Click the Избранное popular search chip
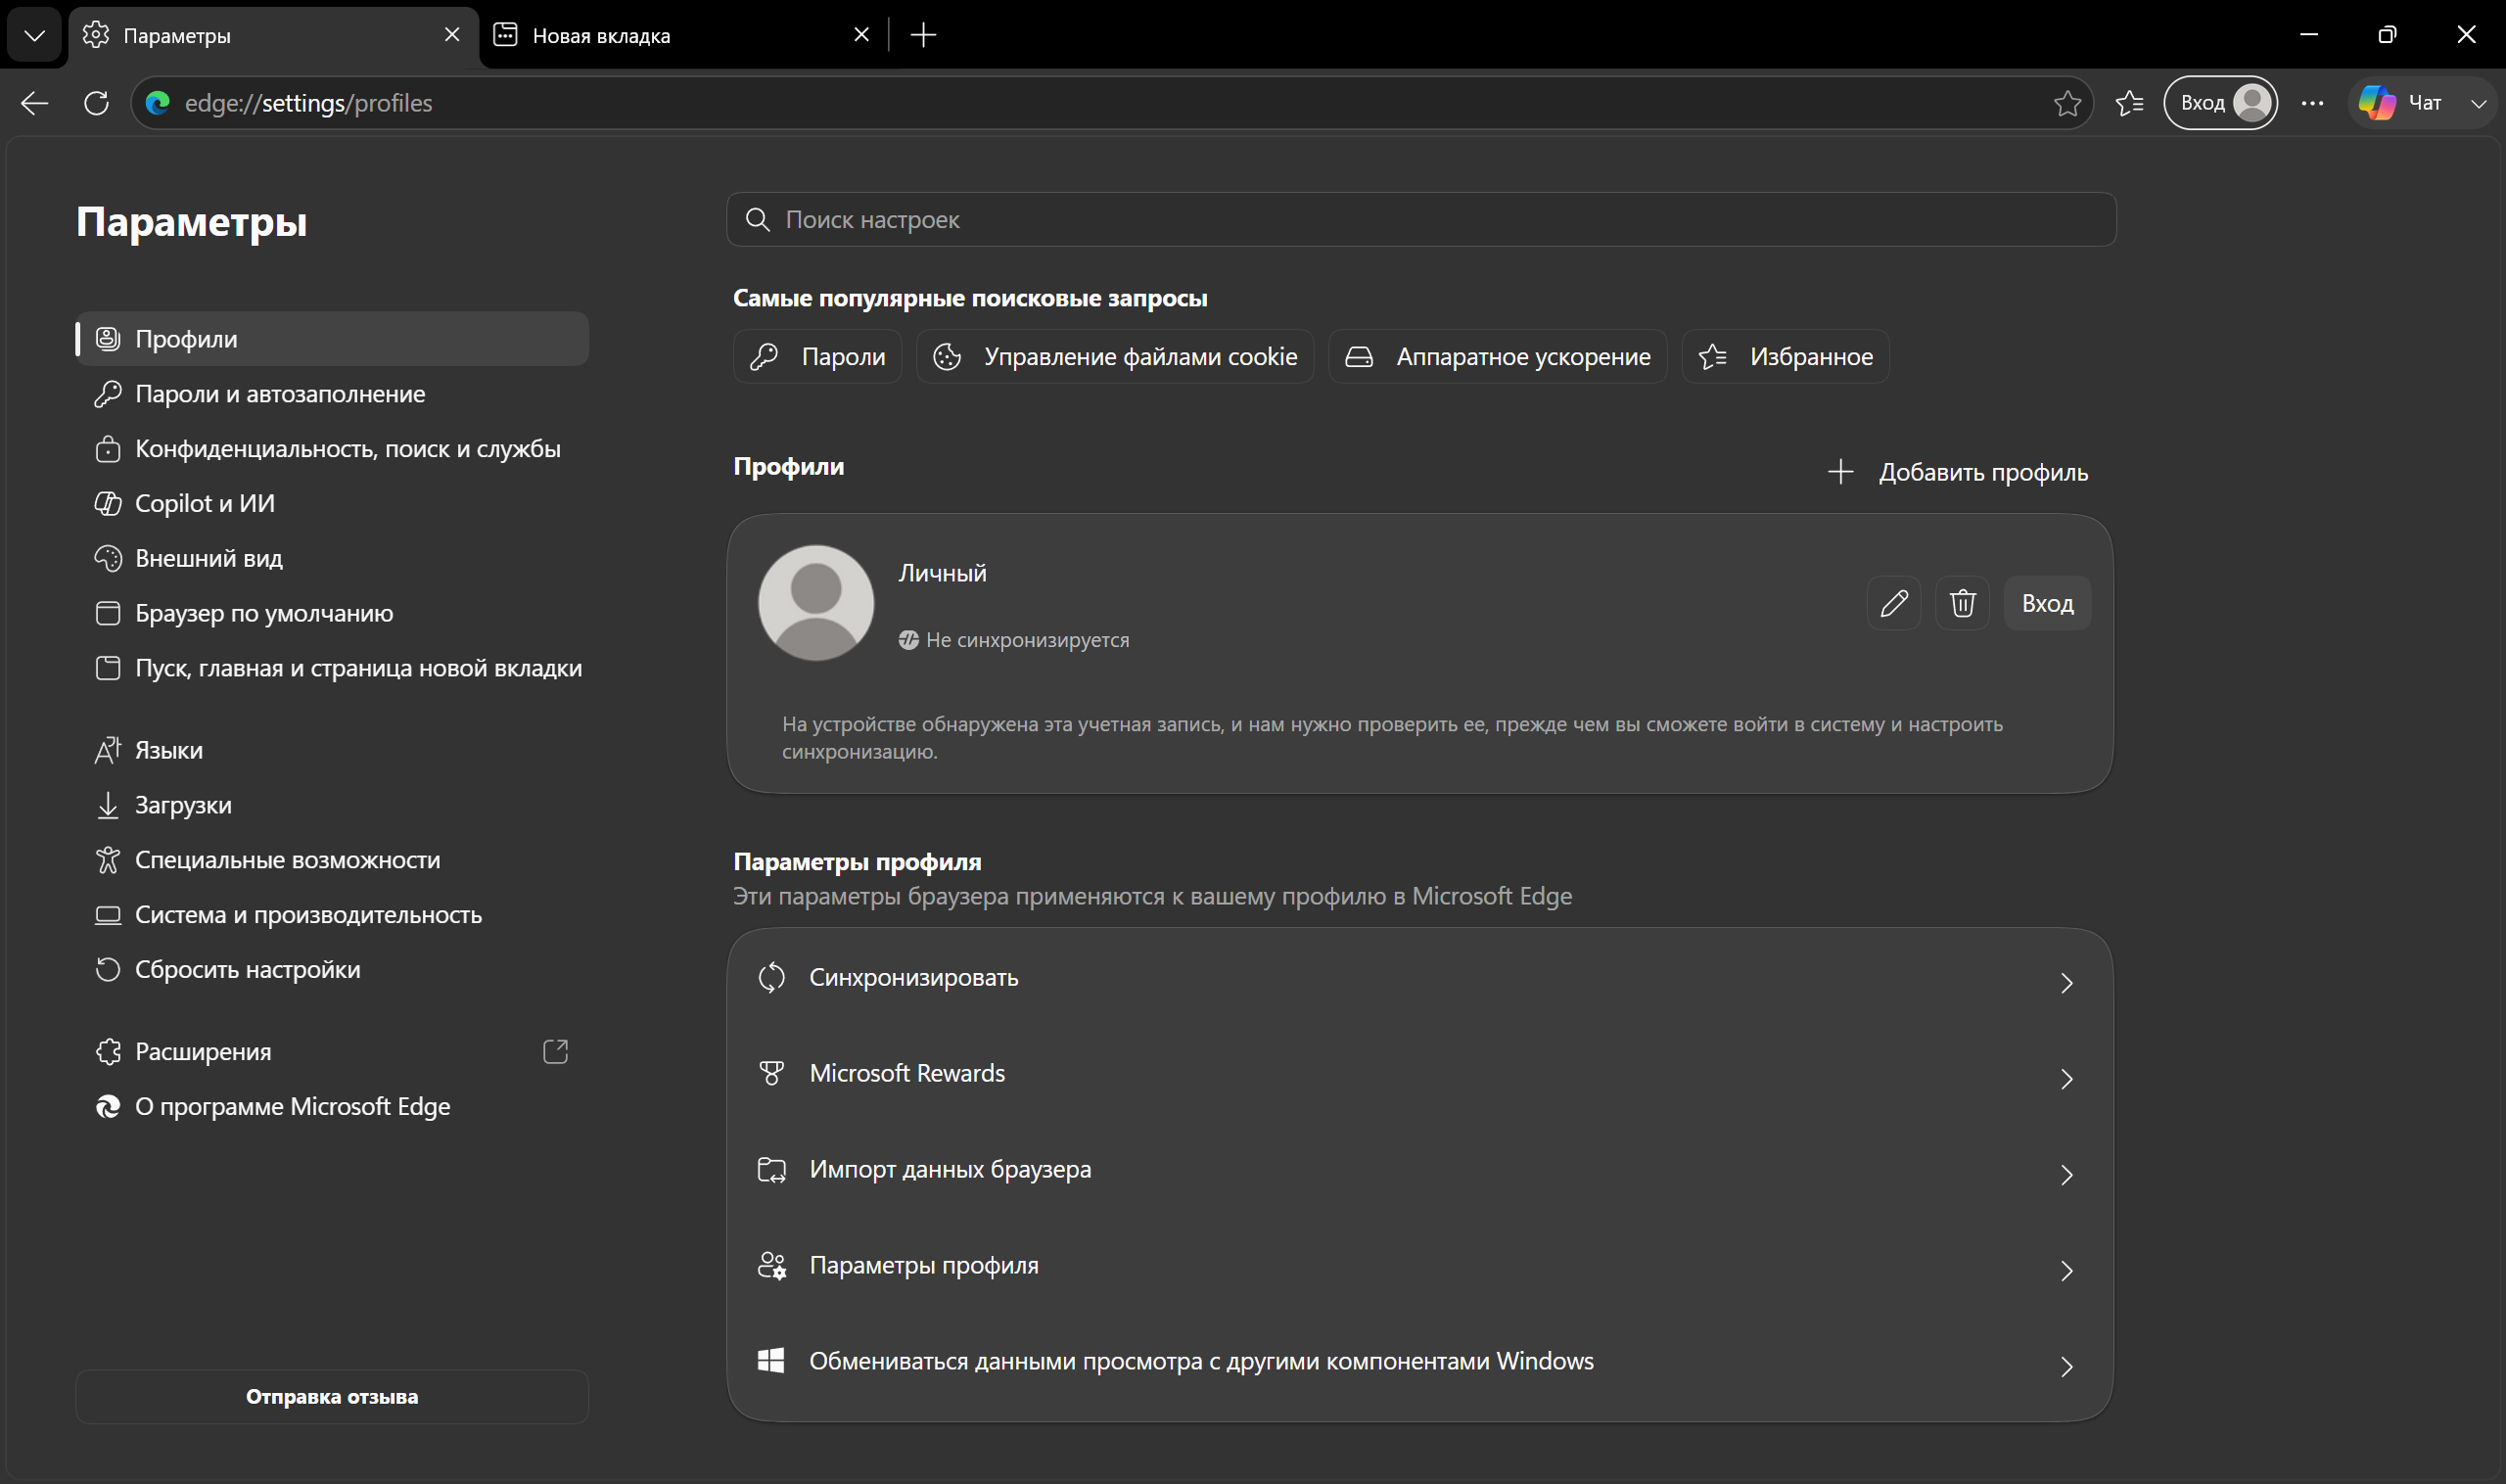 click(1785, 357)
